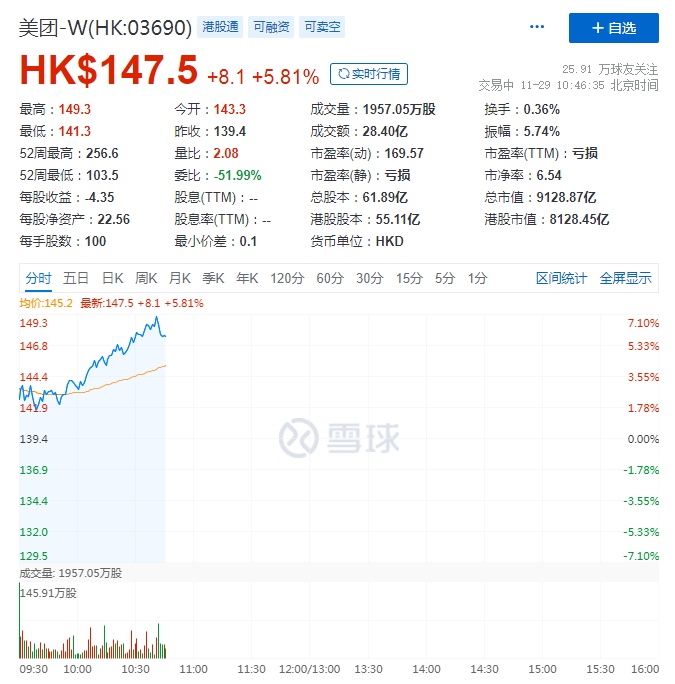675x684 pixels.
Task: Open the 周K chart tab
Action: [x=146, y=278]
